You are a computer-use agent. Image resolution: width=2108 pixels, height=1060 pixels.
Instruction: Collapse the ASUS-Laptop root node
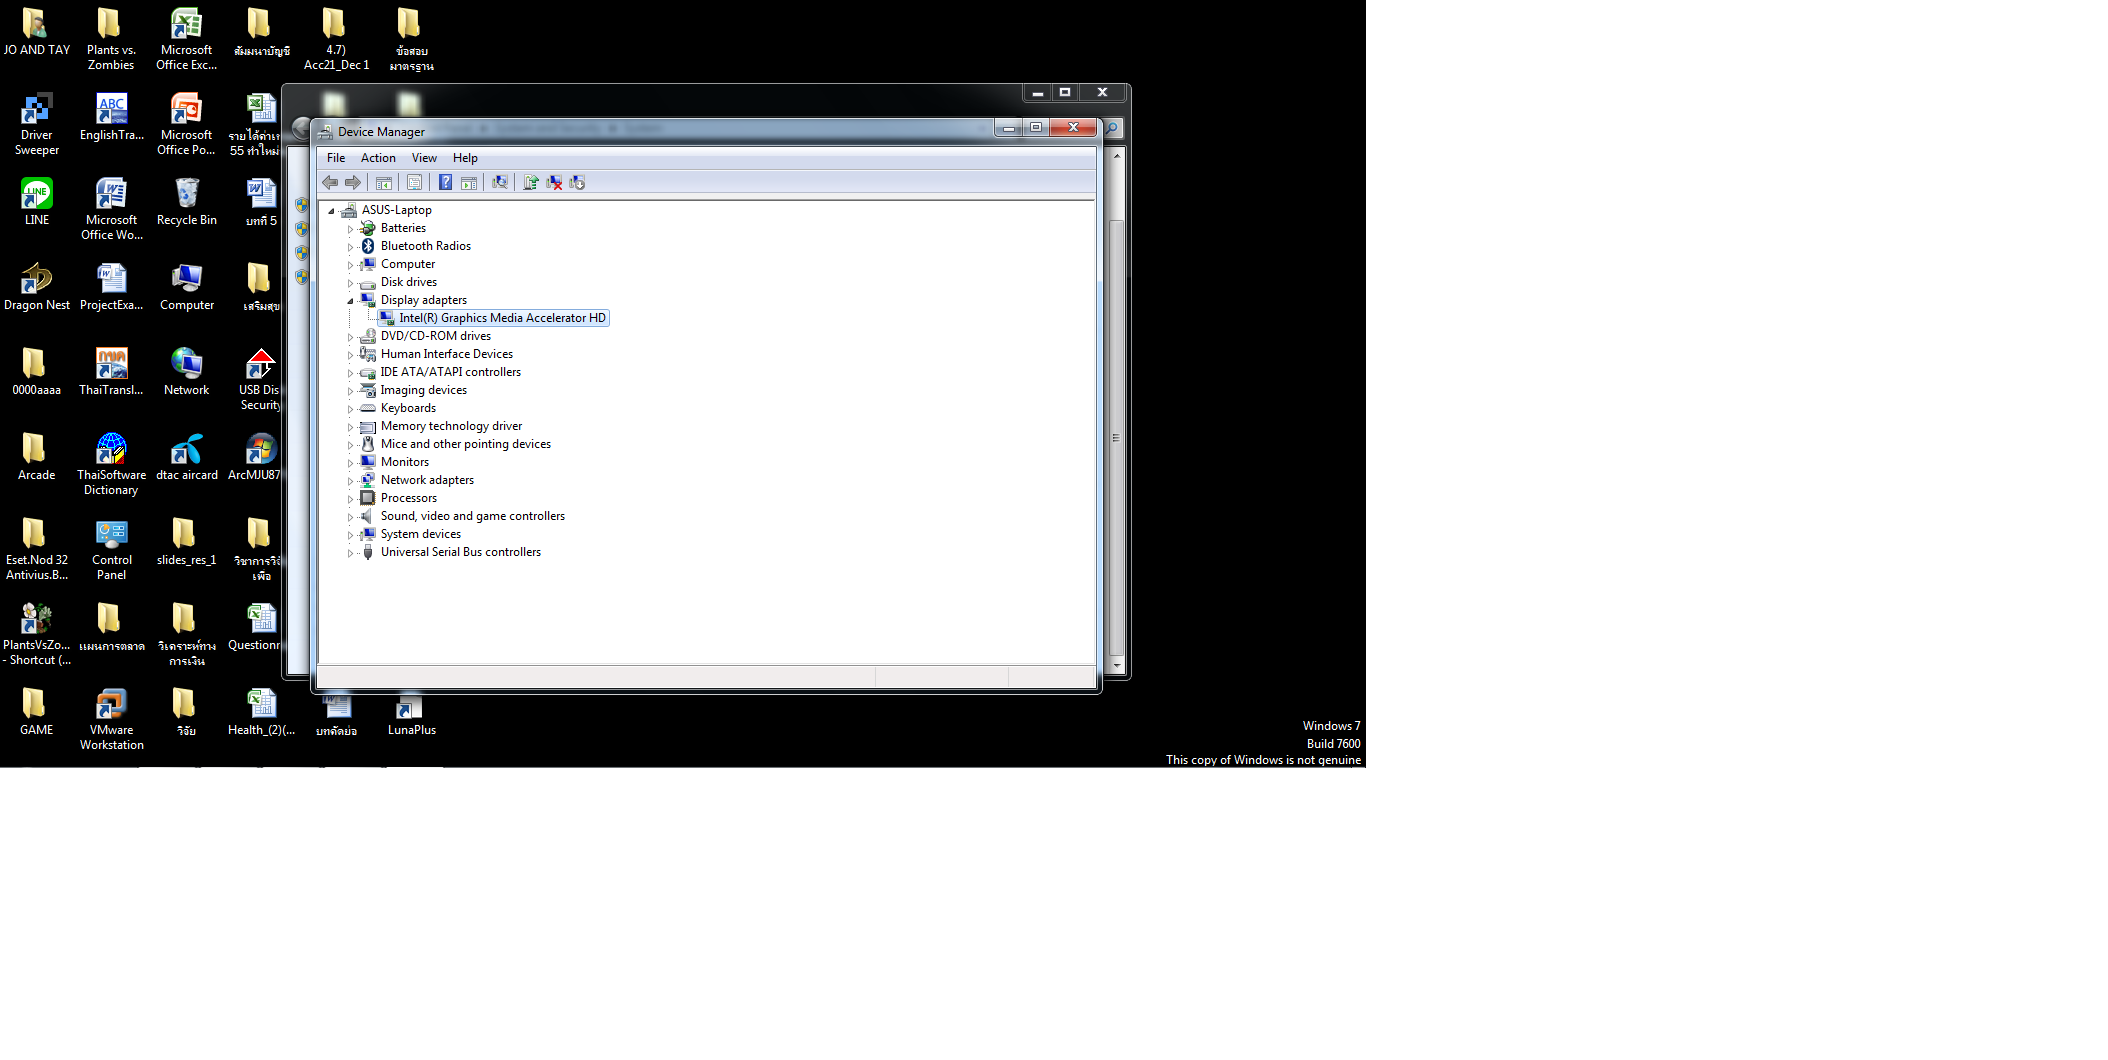tap(331, 211)
